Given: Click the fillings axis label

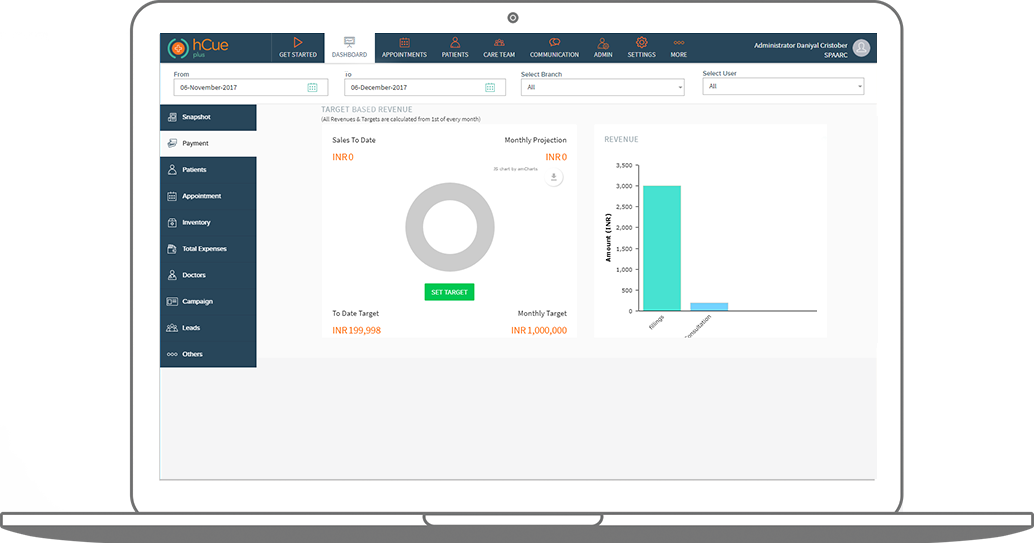Looking at the screenshot, I should pos(657,322).
